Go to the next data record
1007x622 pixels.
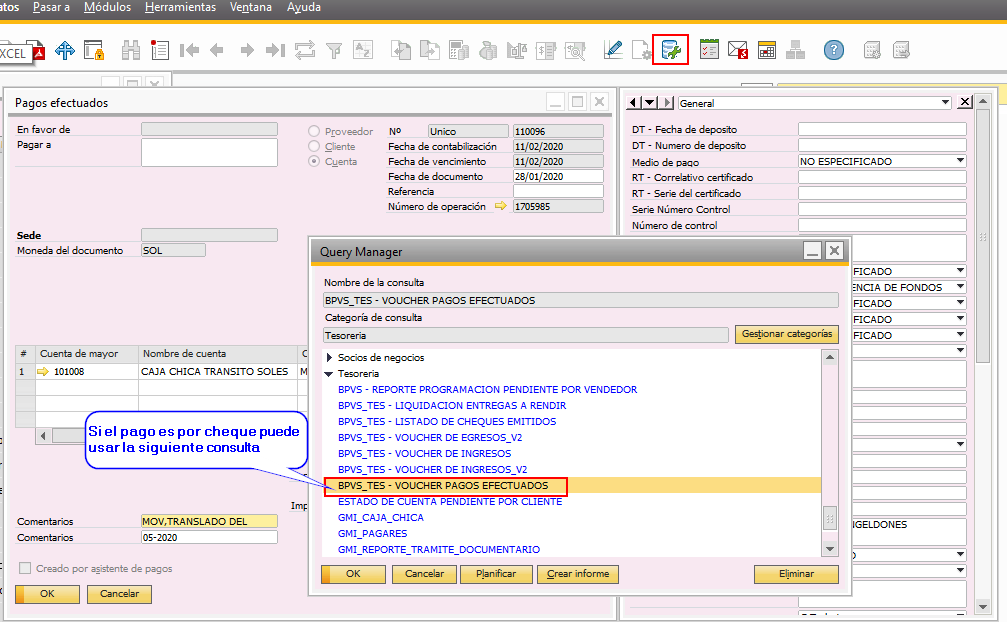tap(247, 50)
